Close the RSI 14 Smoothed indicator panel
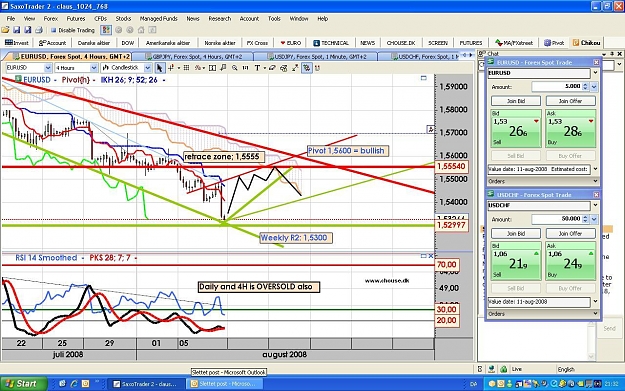Image resolution: width=625 pixels, height=391 pixels. pyautogui.click(x=431, y=256)
